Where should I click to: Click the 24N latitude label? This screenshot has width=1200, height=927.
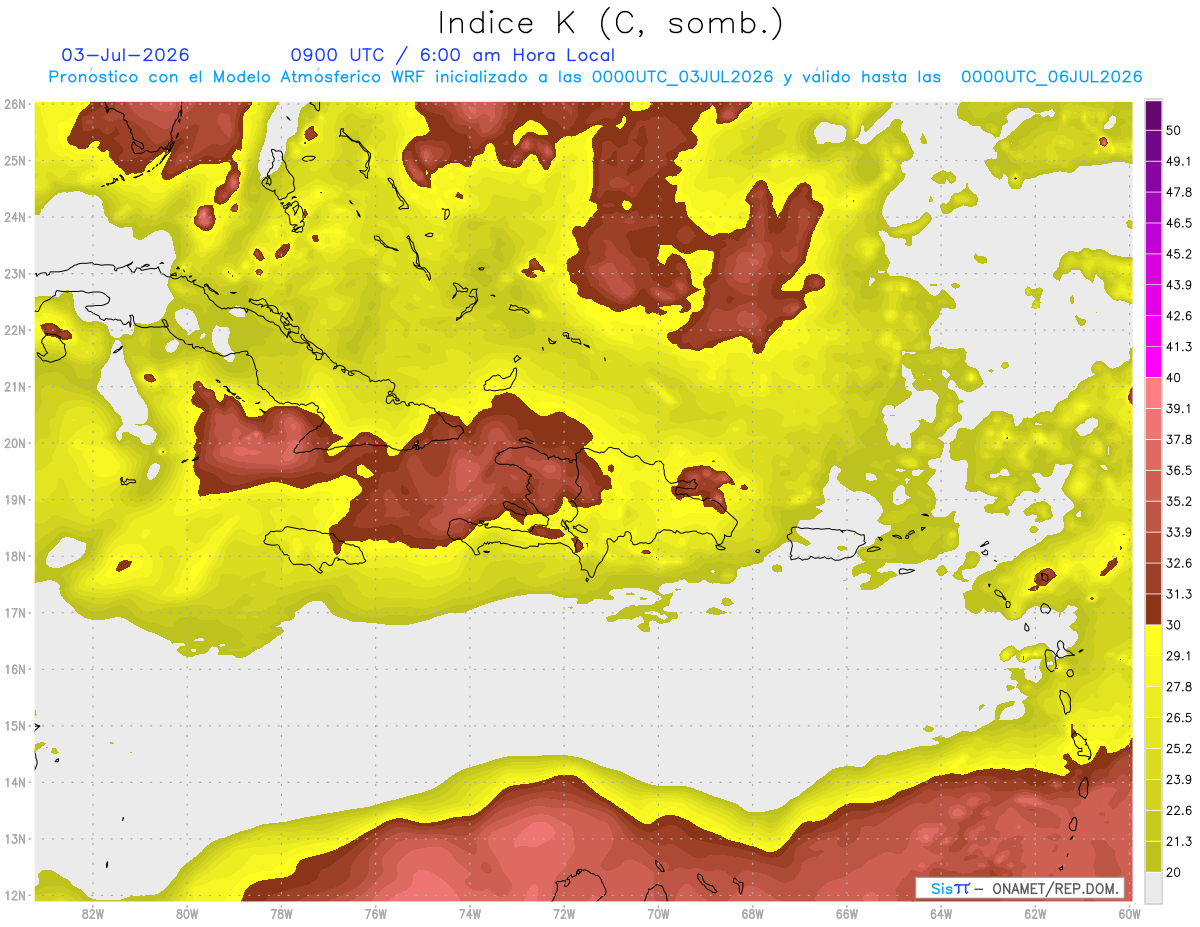[x=15, y=217]
